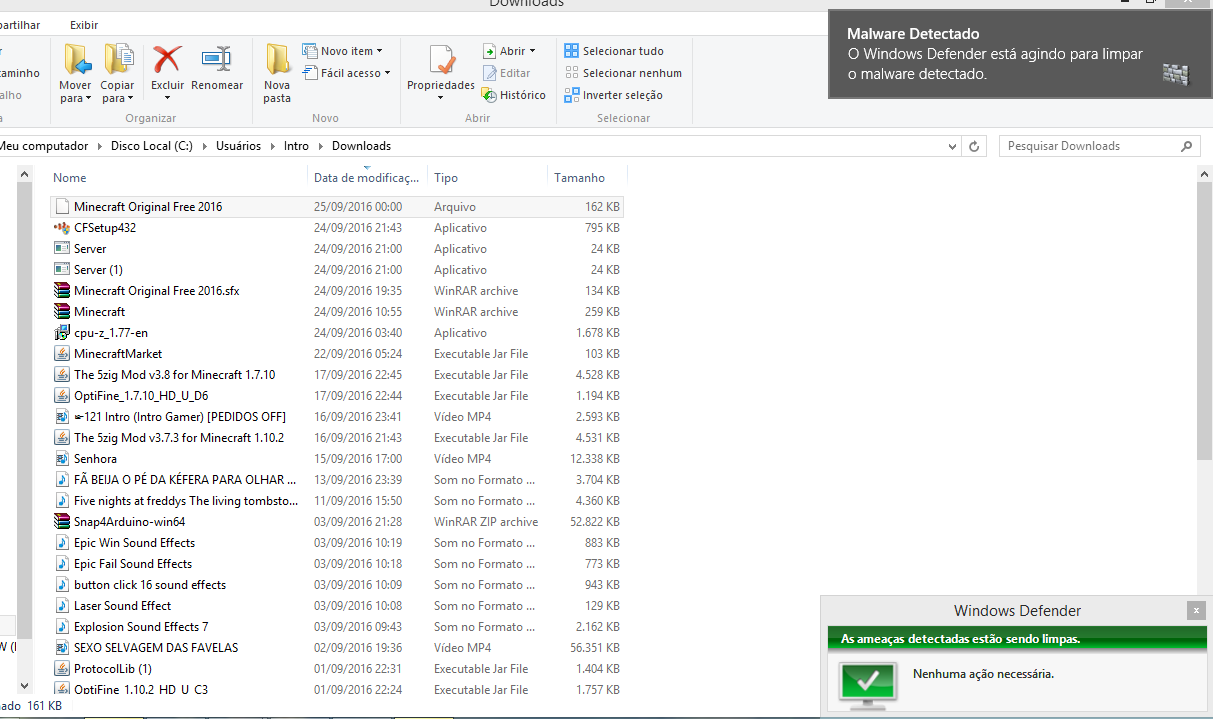The height and width of the screenshot is (719, 1213).
Task: Sort by the Tipo column header
Action: click(x=487, y=178)
